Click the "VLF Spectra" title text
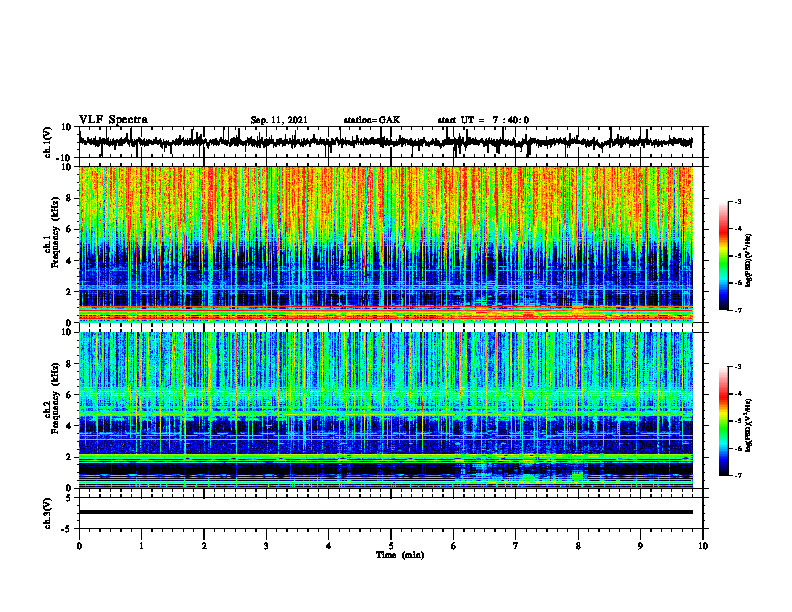The width and height of the screenshot is (792, 612). click(x=113, y=120)
